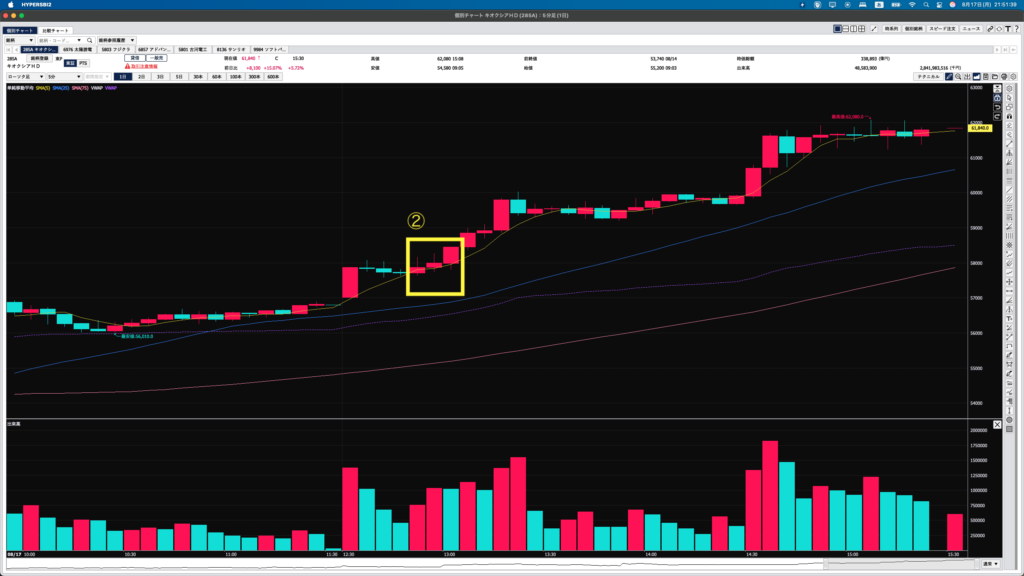Switch to the 比較チャート tab

point(56,31)
